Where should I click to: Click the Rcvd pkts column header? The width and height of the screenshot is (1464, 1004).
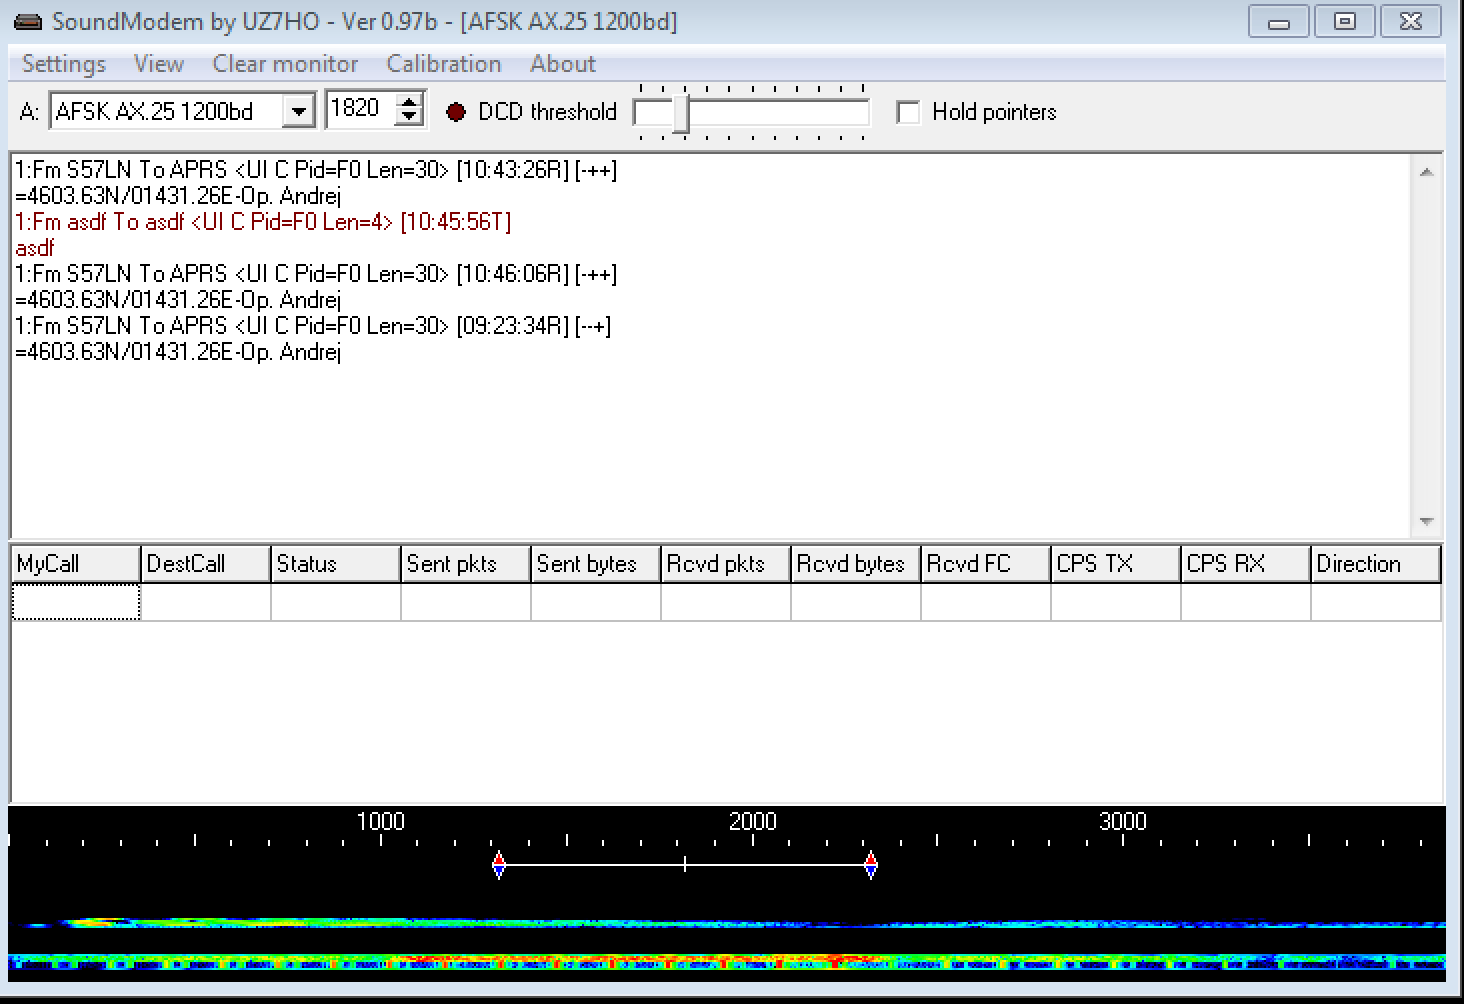(x=726, y=564)
